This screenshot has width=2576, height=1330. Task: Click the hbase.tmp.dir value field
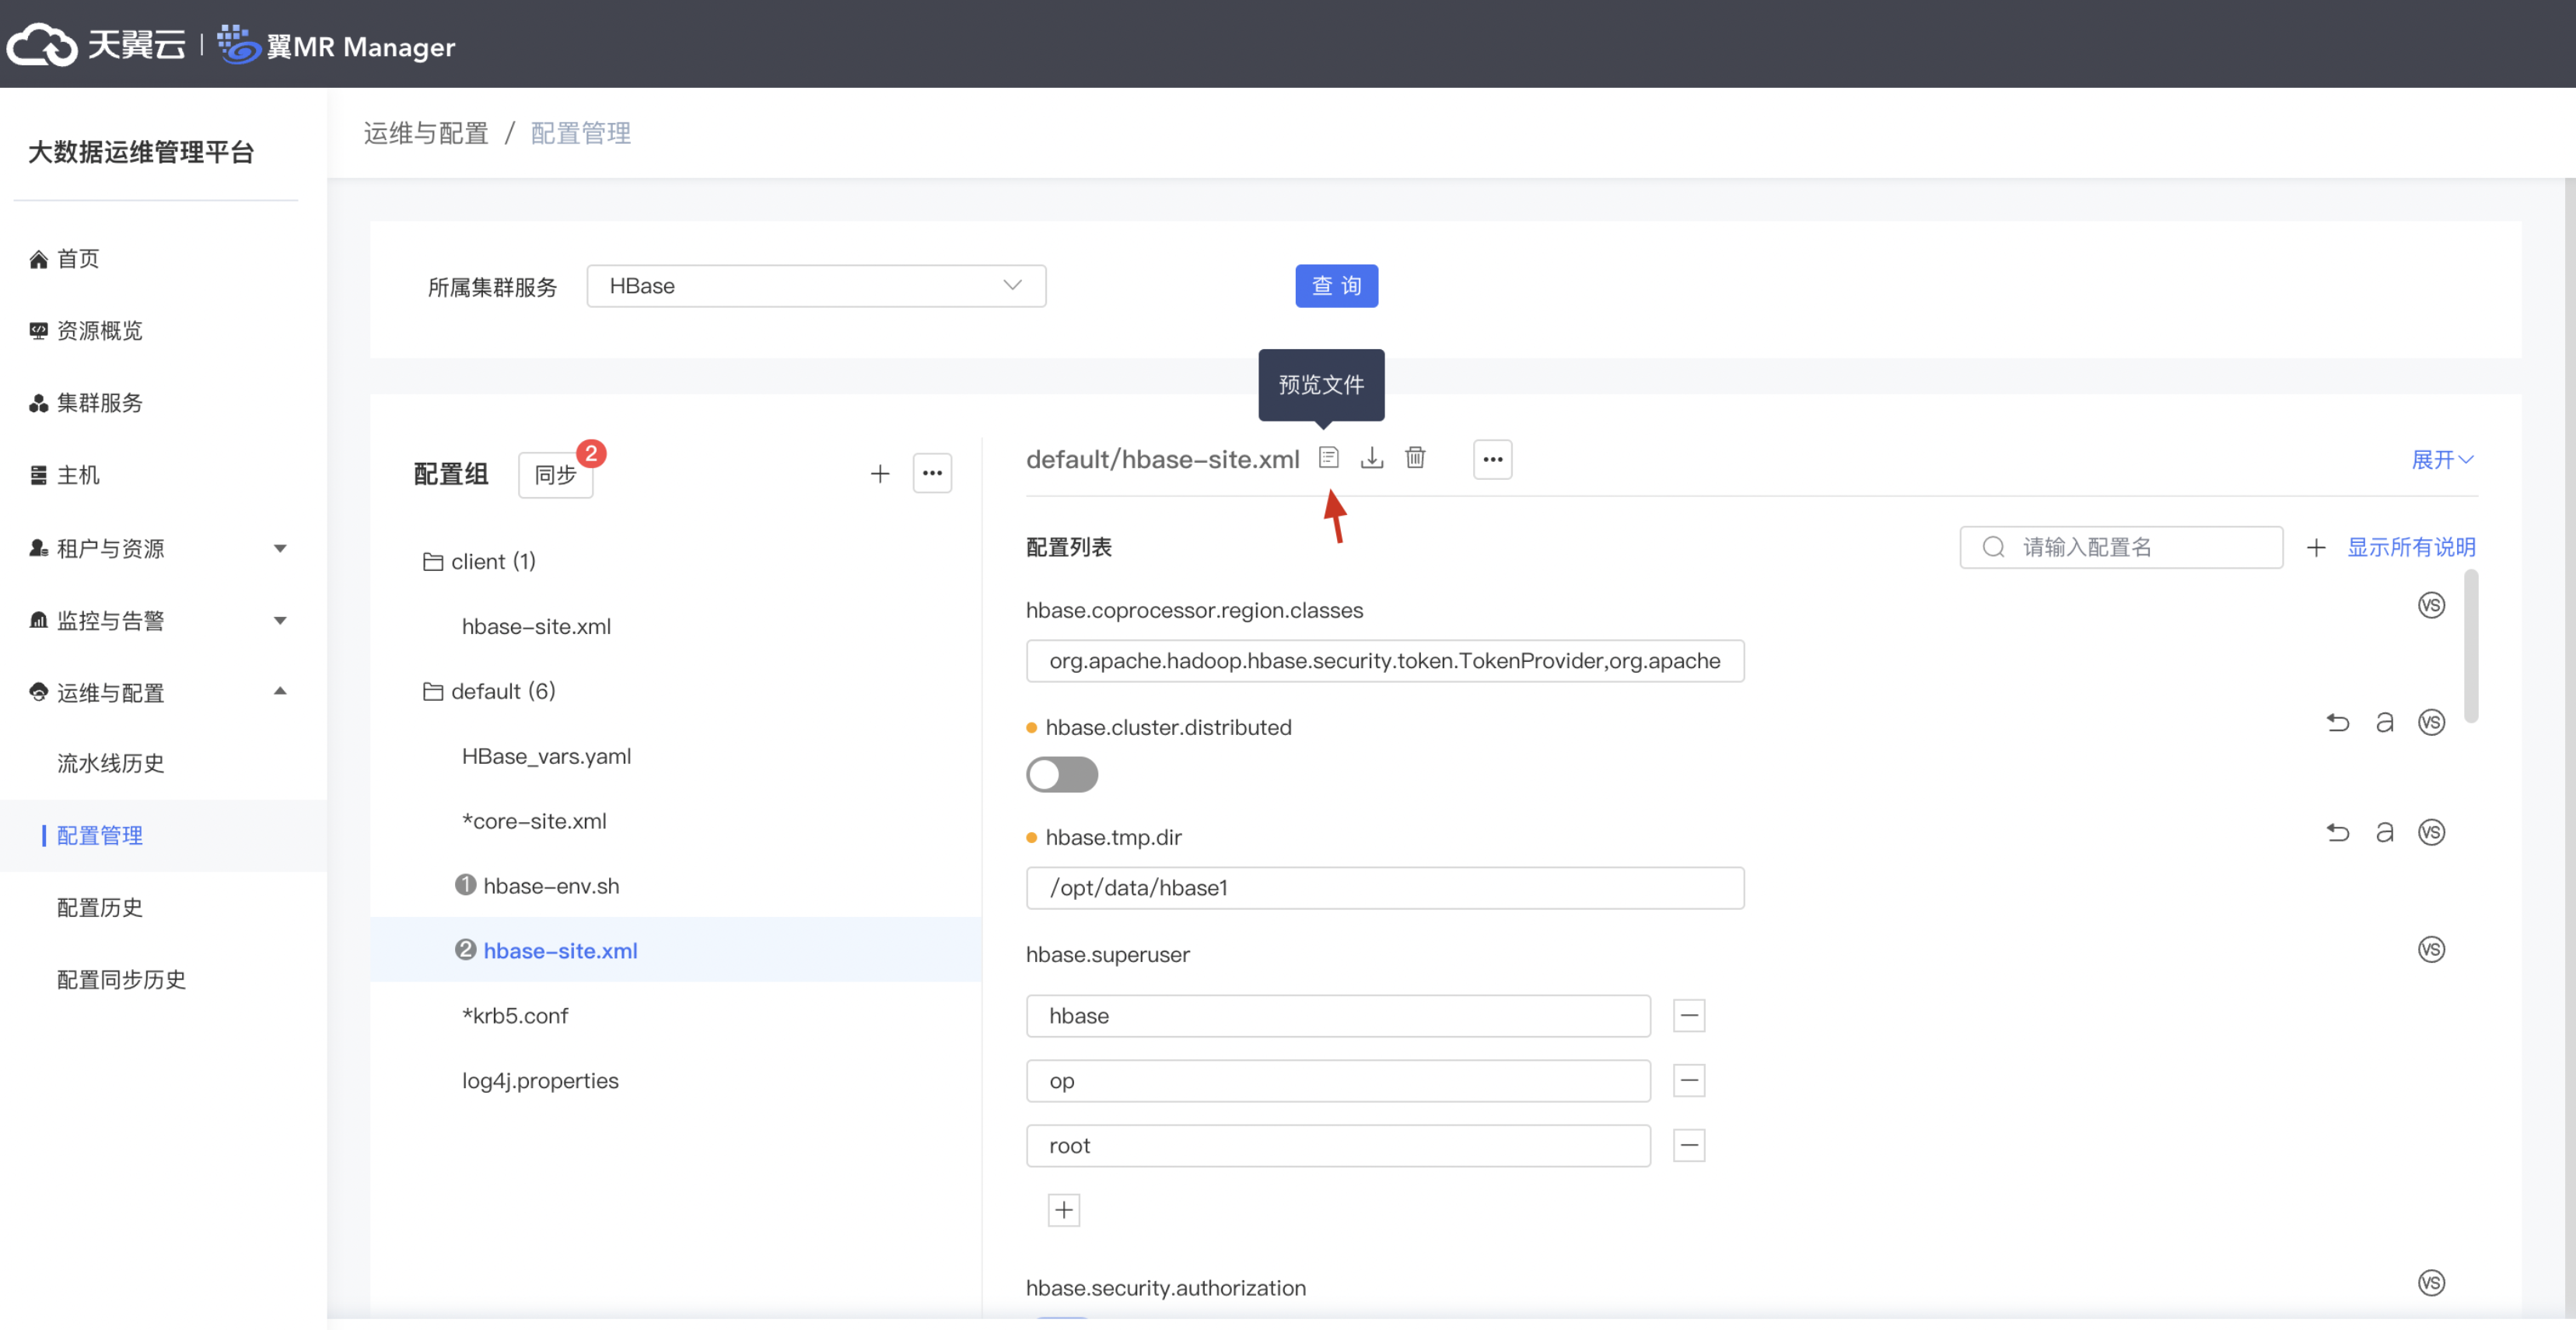pos(1385,888)
